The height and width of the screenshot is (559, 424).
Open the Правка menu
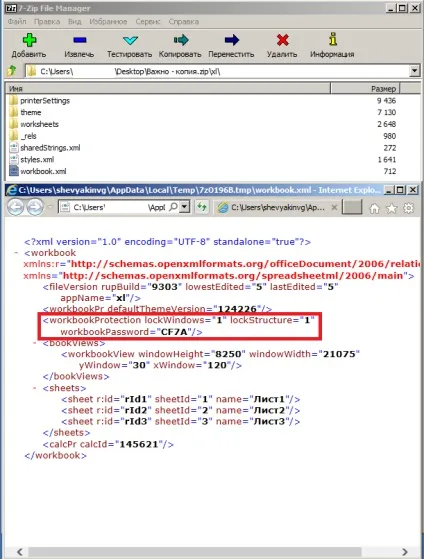click(47, 21)
